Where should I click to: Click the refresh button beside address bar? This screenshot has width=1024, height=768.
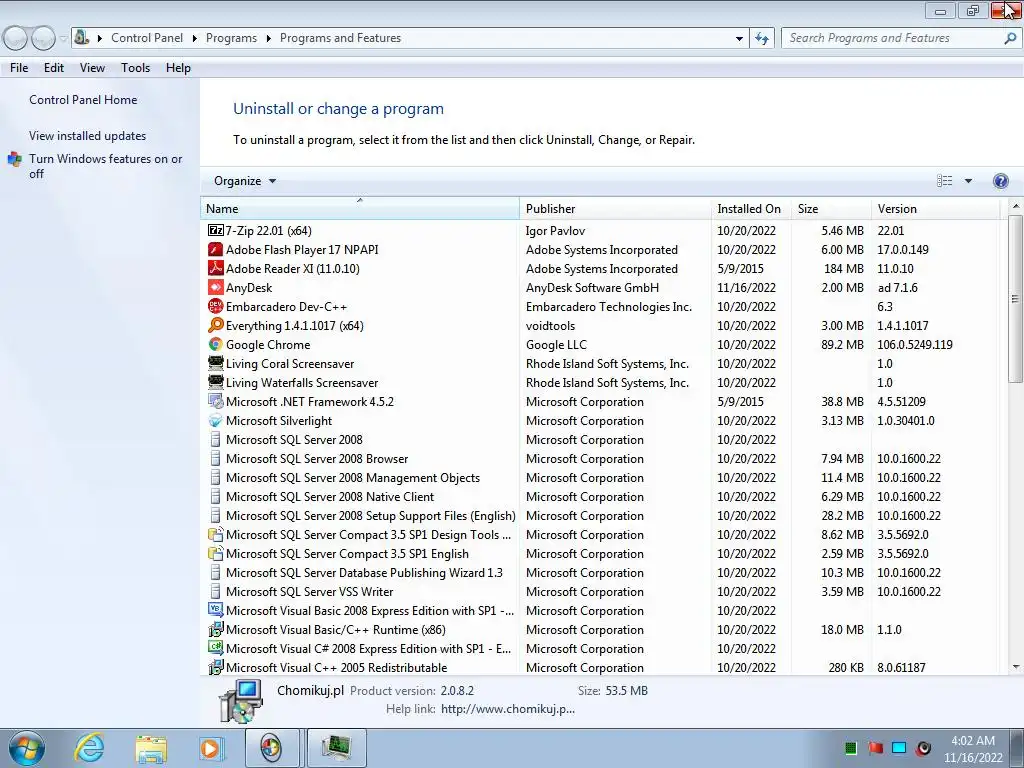click(x=761, y=38)
